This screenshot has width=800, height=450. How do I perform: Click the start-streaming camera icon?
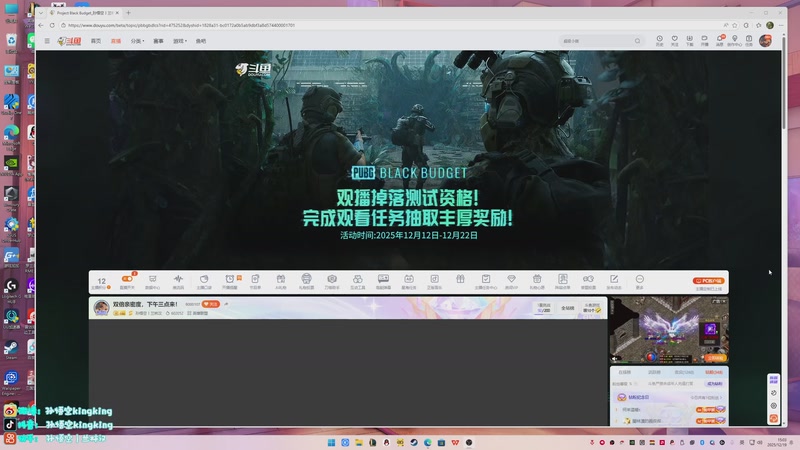[705, 40]
